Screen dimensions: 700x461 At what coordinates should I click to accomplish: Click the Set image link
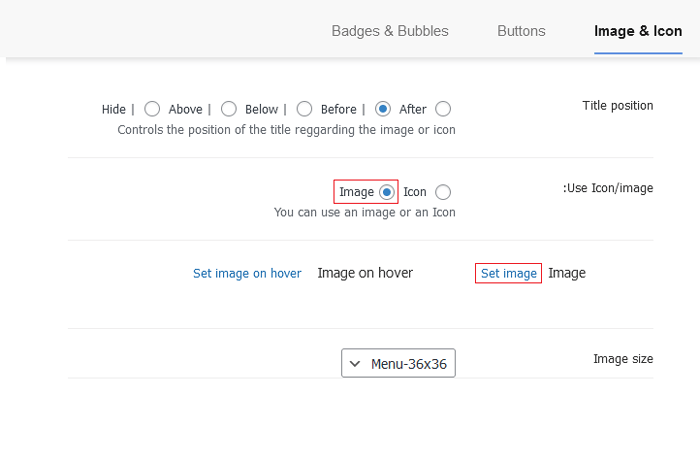click(508, 273)
